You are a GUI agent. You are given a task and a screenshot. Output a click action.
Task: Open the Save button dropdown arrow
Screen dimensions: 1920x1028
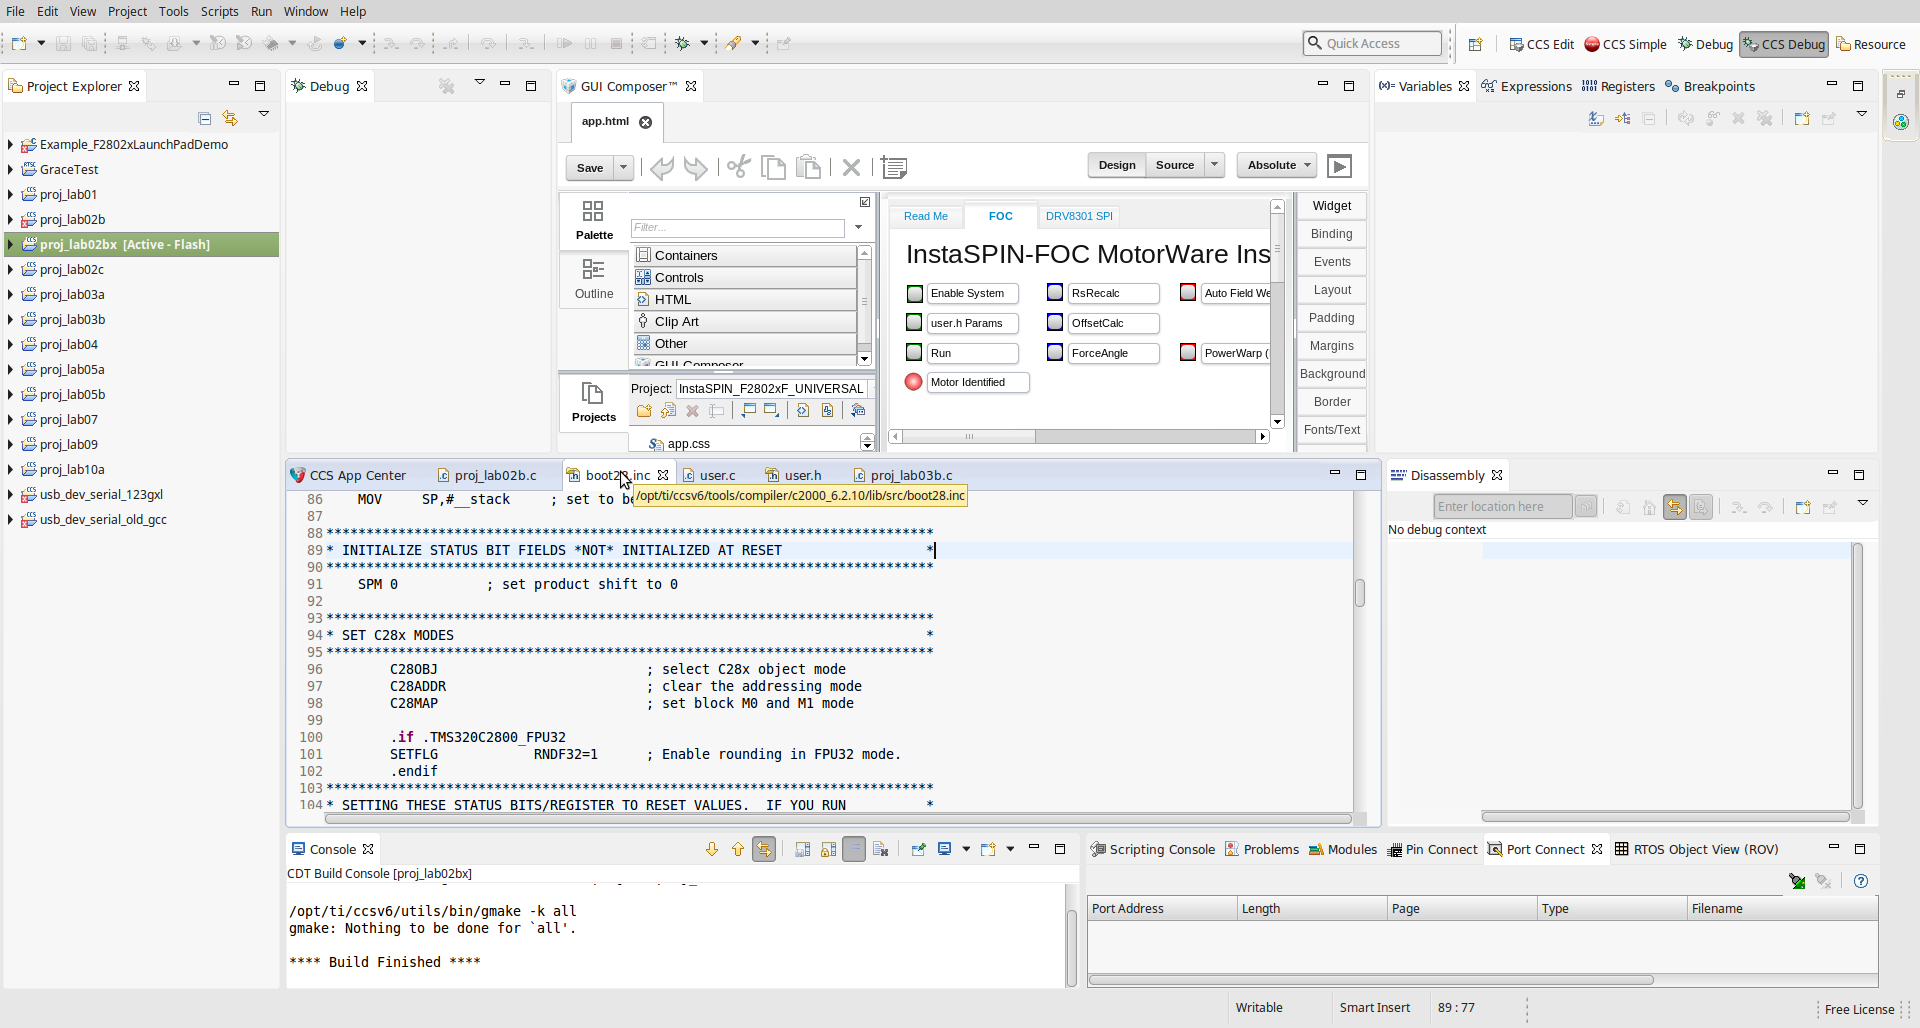(x=623, y=167)
